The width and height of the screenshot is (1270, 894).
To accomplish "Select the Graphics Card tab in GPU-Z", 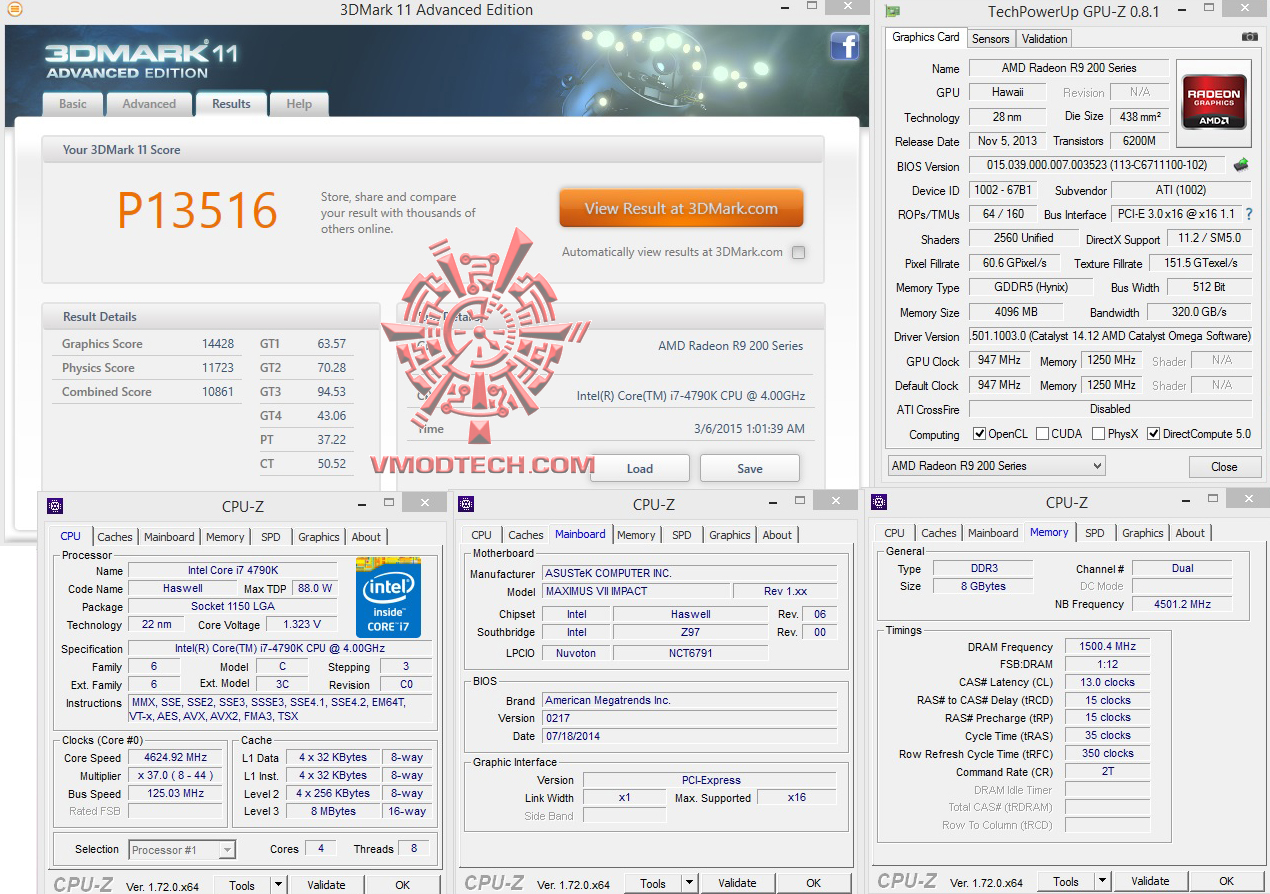I will pos(926,37).
